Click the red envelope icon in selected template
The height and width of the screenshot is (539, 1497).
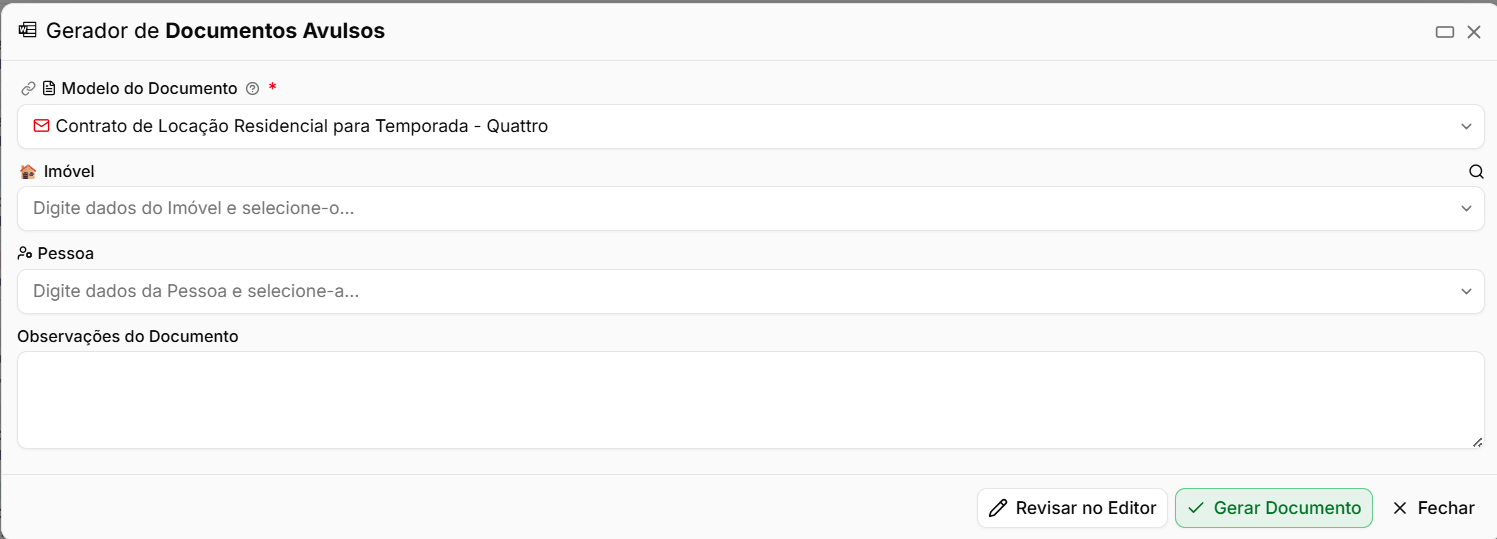[x=41, y=126]
